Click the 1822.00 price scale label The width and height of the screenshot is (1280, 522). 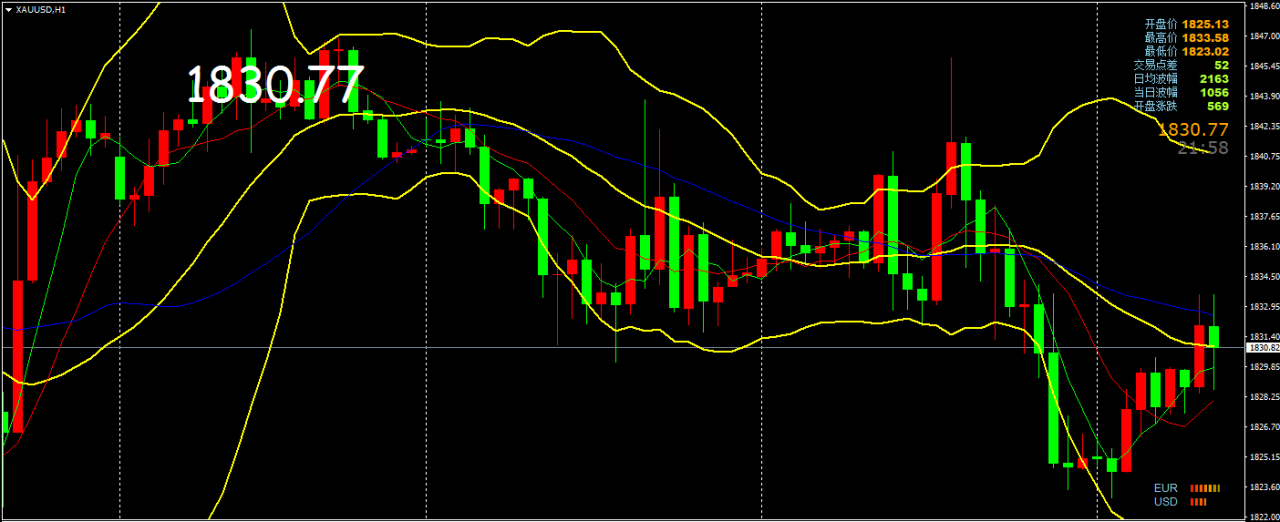click(1264, 517)
